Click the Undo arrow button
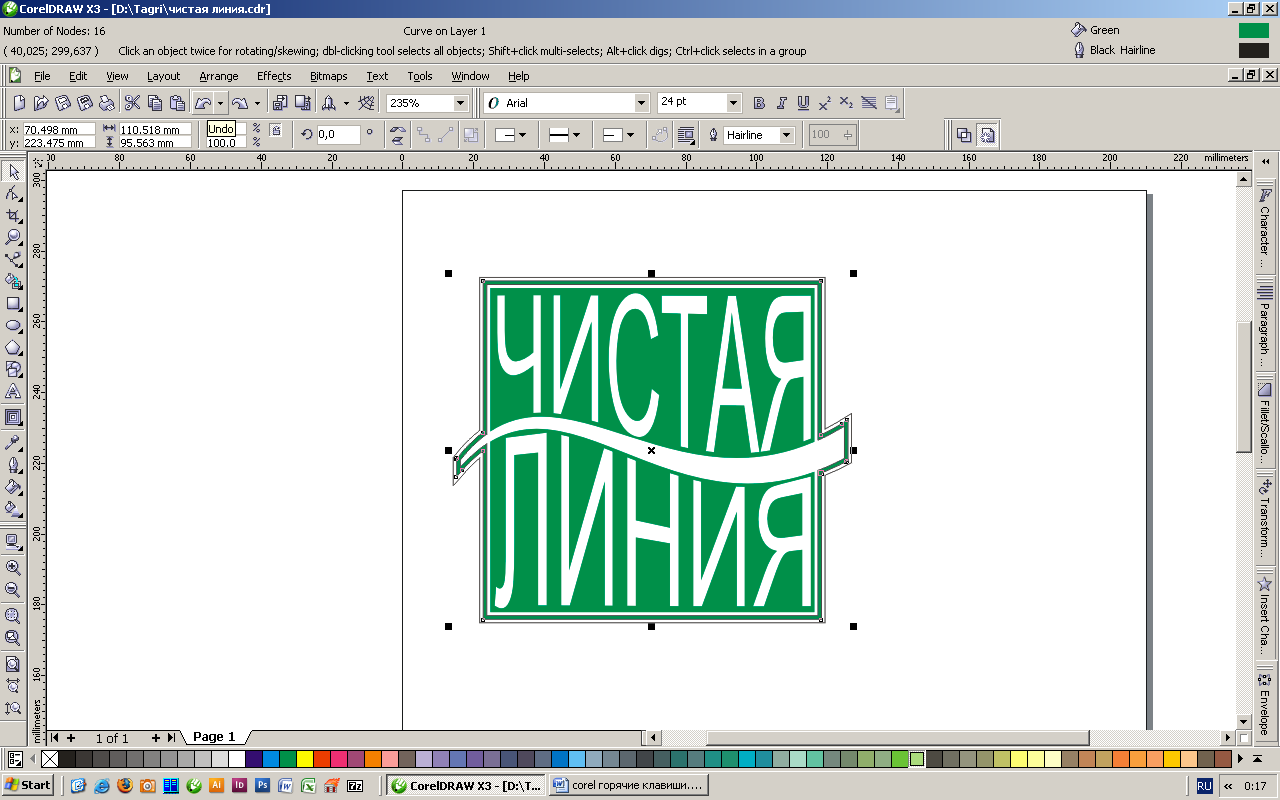This screenshot has height=800, width=1280. (x=203, y=103)
